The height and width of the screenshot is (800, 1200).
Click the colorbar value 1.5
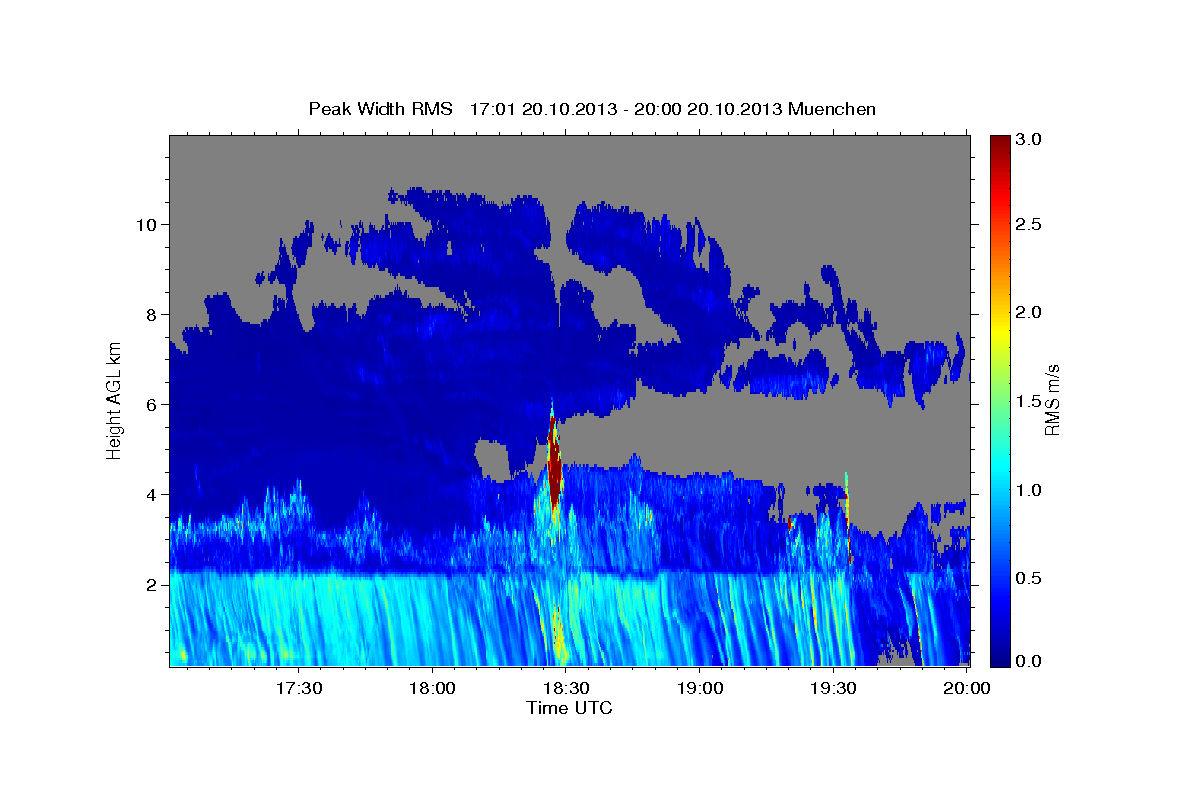[1030, 401]
